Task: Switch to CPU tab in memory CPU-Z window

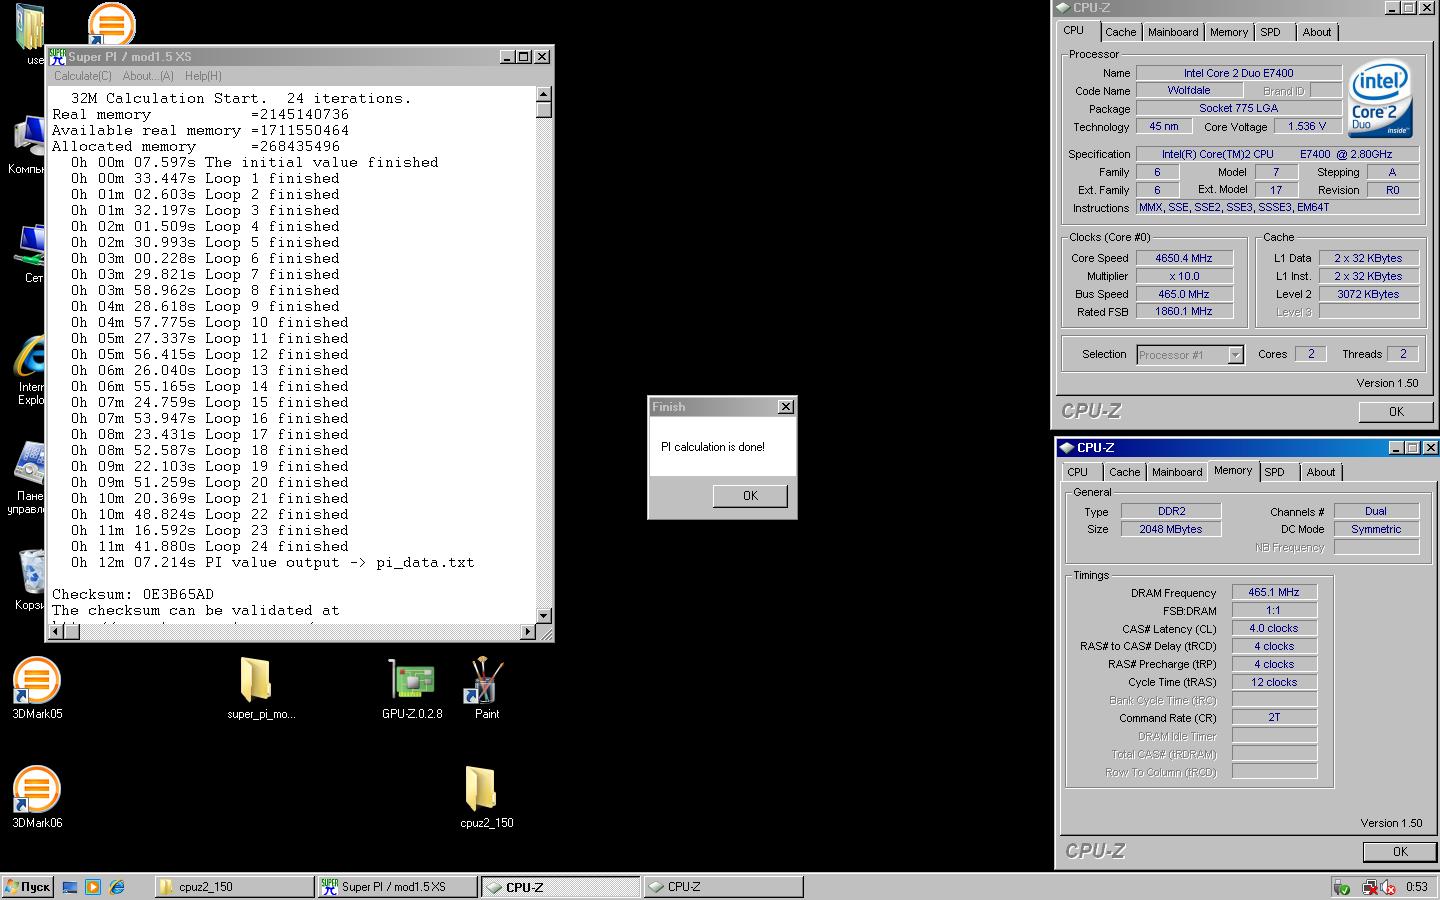Action: (1078, 472)
